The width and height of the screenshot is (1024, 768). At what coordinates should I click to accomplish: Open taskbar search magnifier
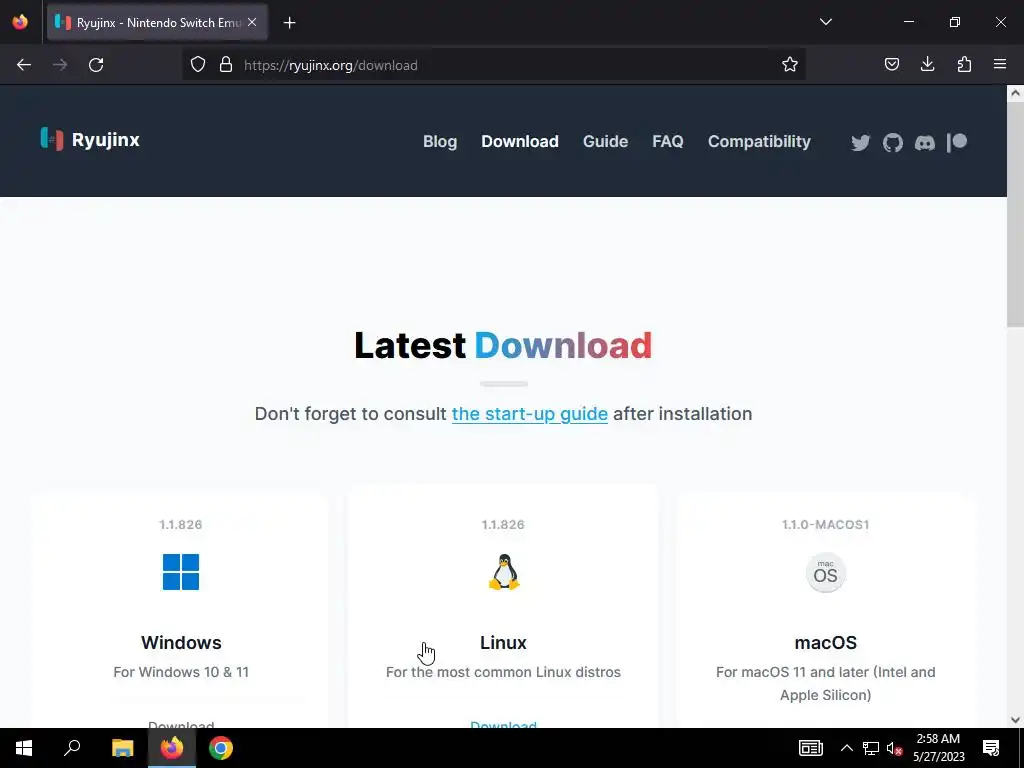[72, 748]
